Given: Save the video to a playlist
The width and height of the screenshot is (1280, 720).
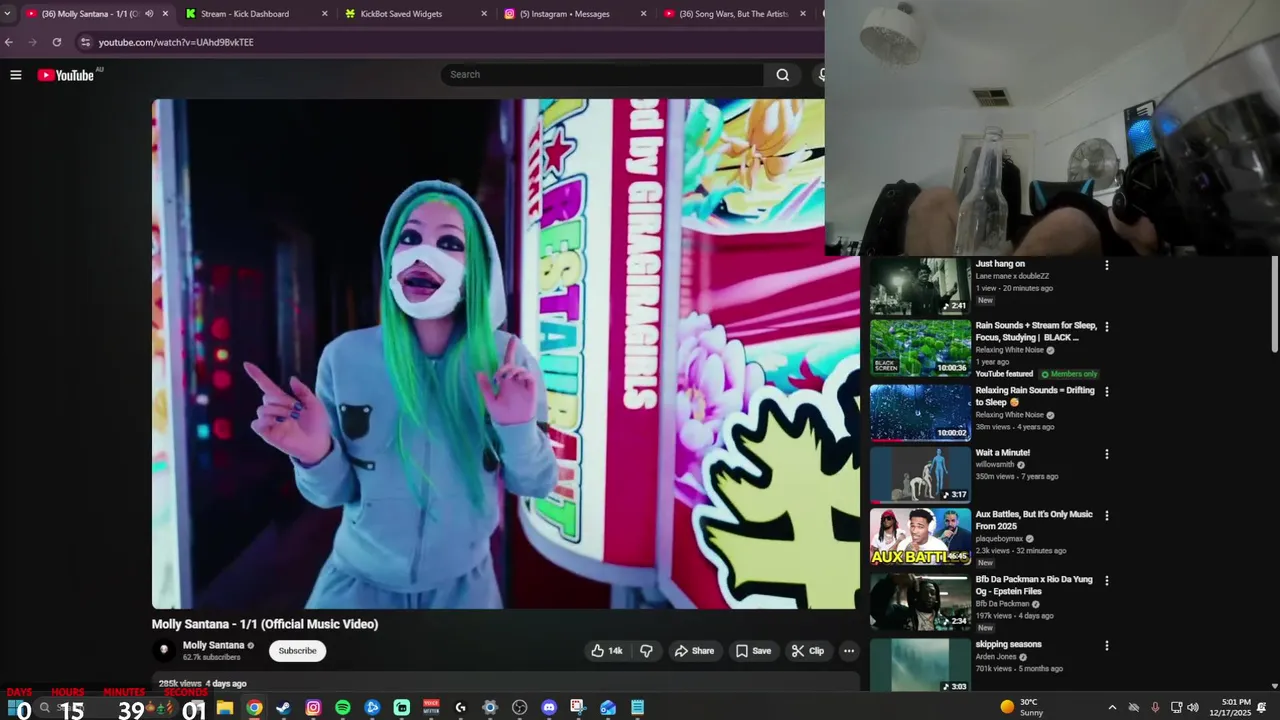Looking at the screenshot, I should pos(754,651).
